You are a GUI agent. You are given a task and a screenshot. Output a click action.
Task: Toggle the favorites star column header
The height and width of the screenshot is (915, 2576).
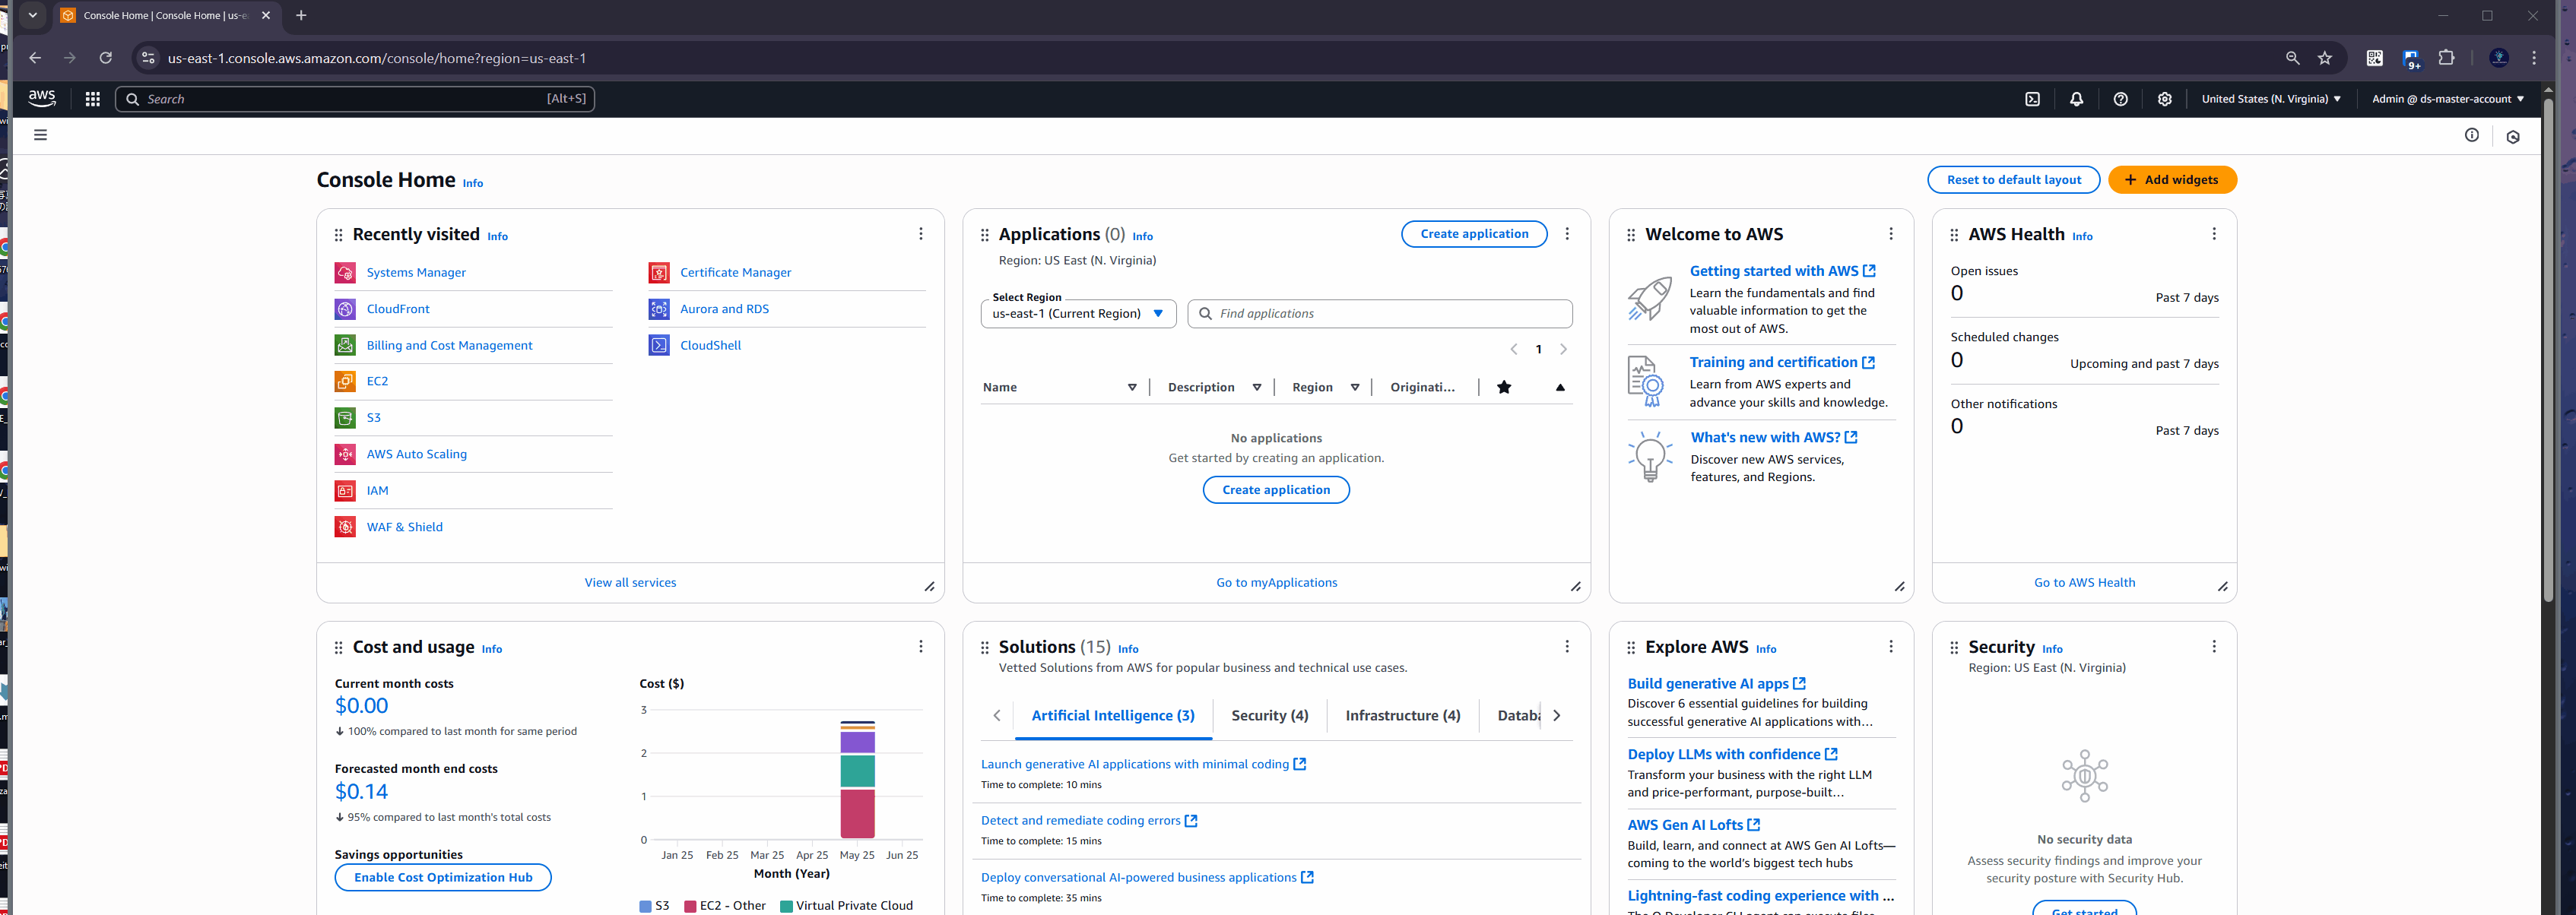coord(1503,388)
